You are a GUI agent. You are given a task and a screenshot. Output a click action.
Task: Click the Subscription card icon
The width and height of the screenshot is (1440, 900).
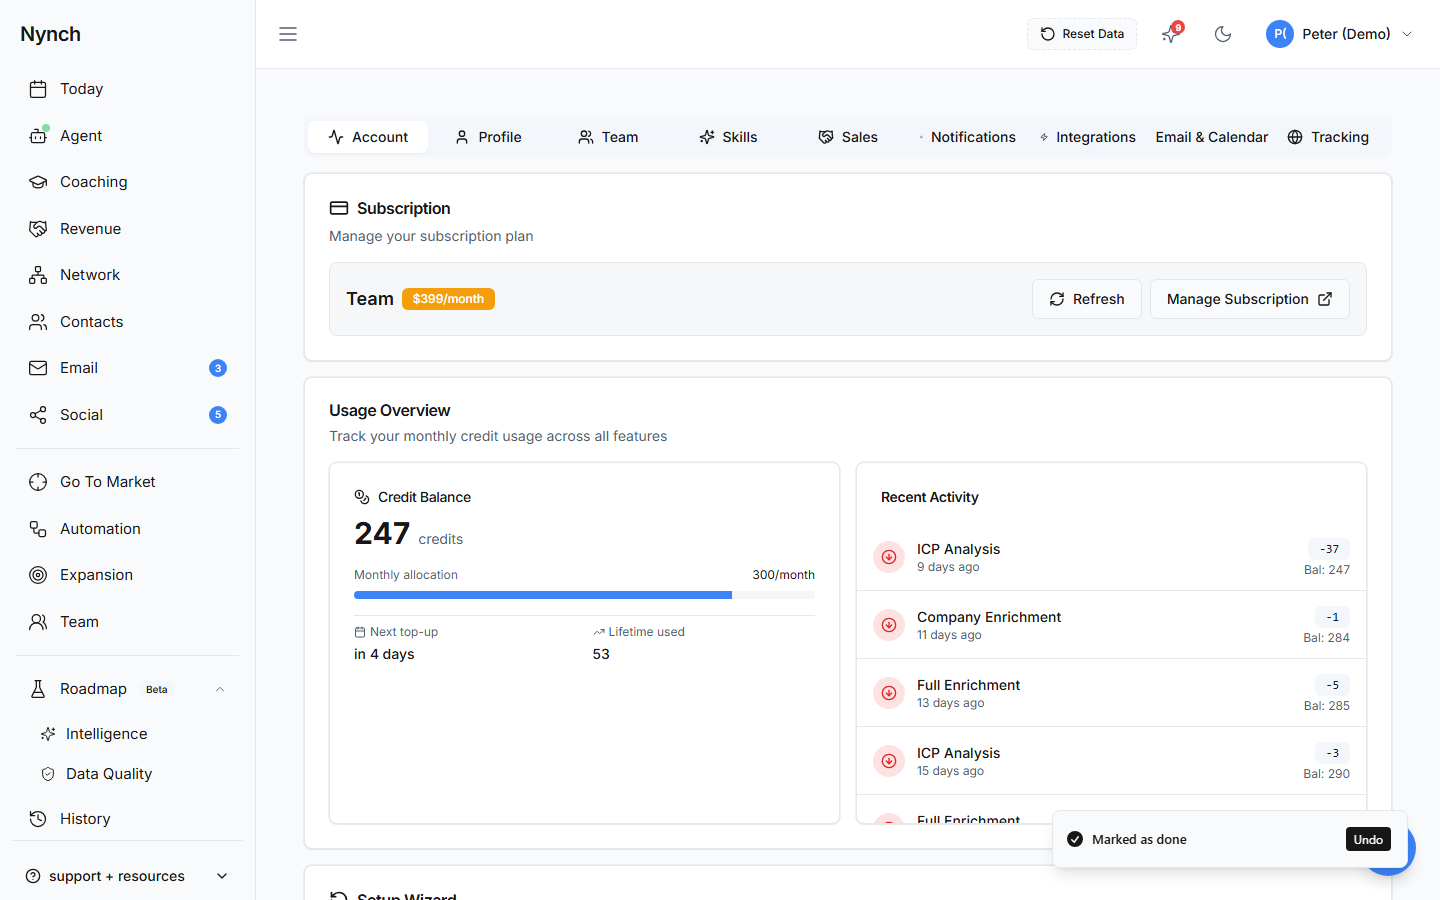click(x=339, y=208)
